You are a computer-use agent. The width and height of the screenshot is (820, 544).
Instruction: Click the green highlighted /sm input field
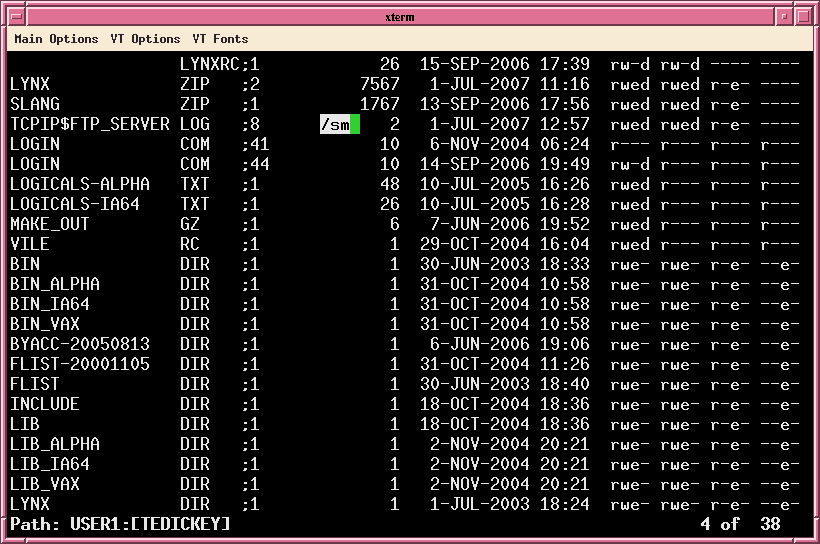click(x=339, y=124)
